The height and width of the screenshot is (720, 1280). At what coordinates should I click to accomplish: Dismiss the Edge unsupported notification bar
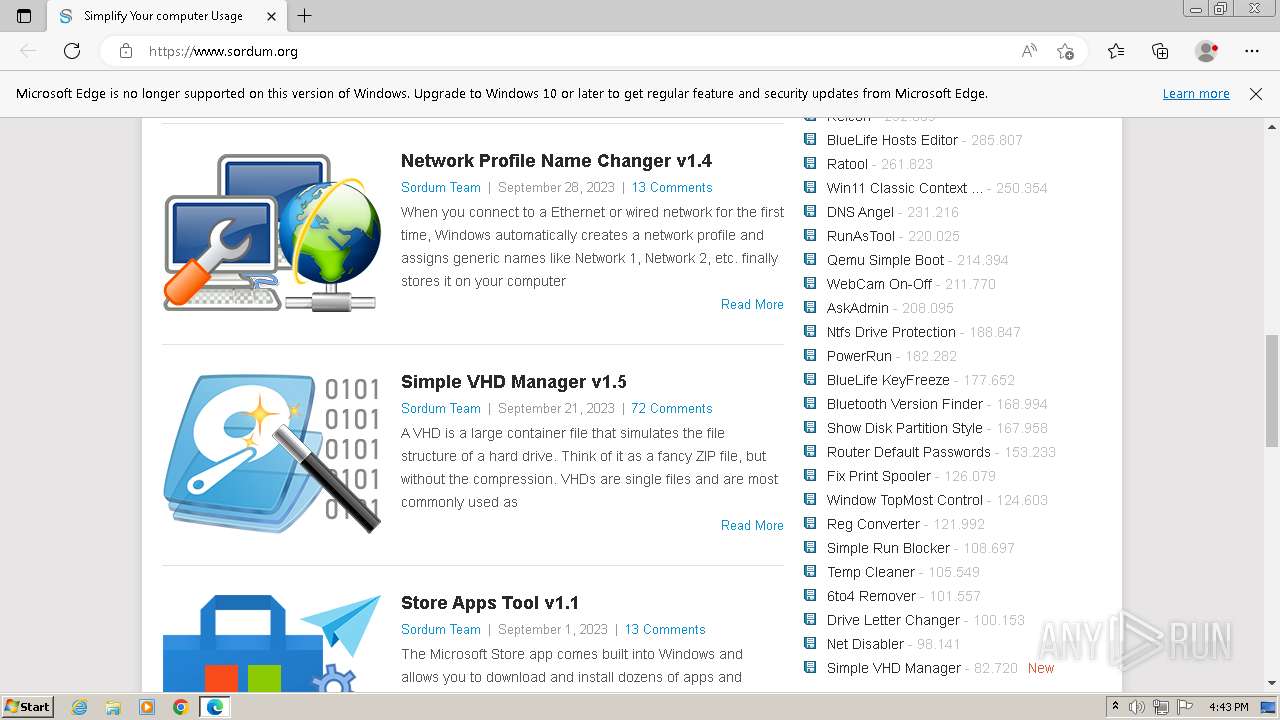(x=1256, y=93)
